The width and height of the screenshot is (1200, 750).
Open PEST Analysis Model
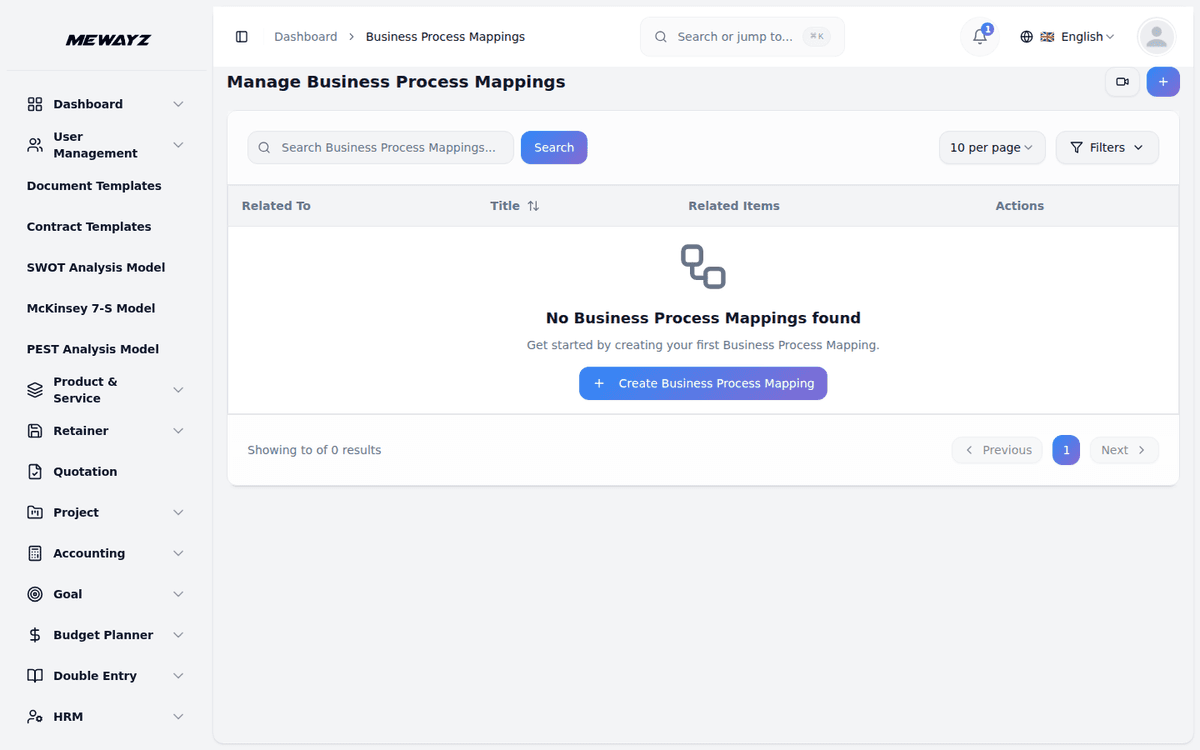(93, 349)
